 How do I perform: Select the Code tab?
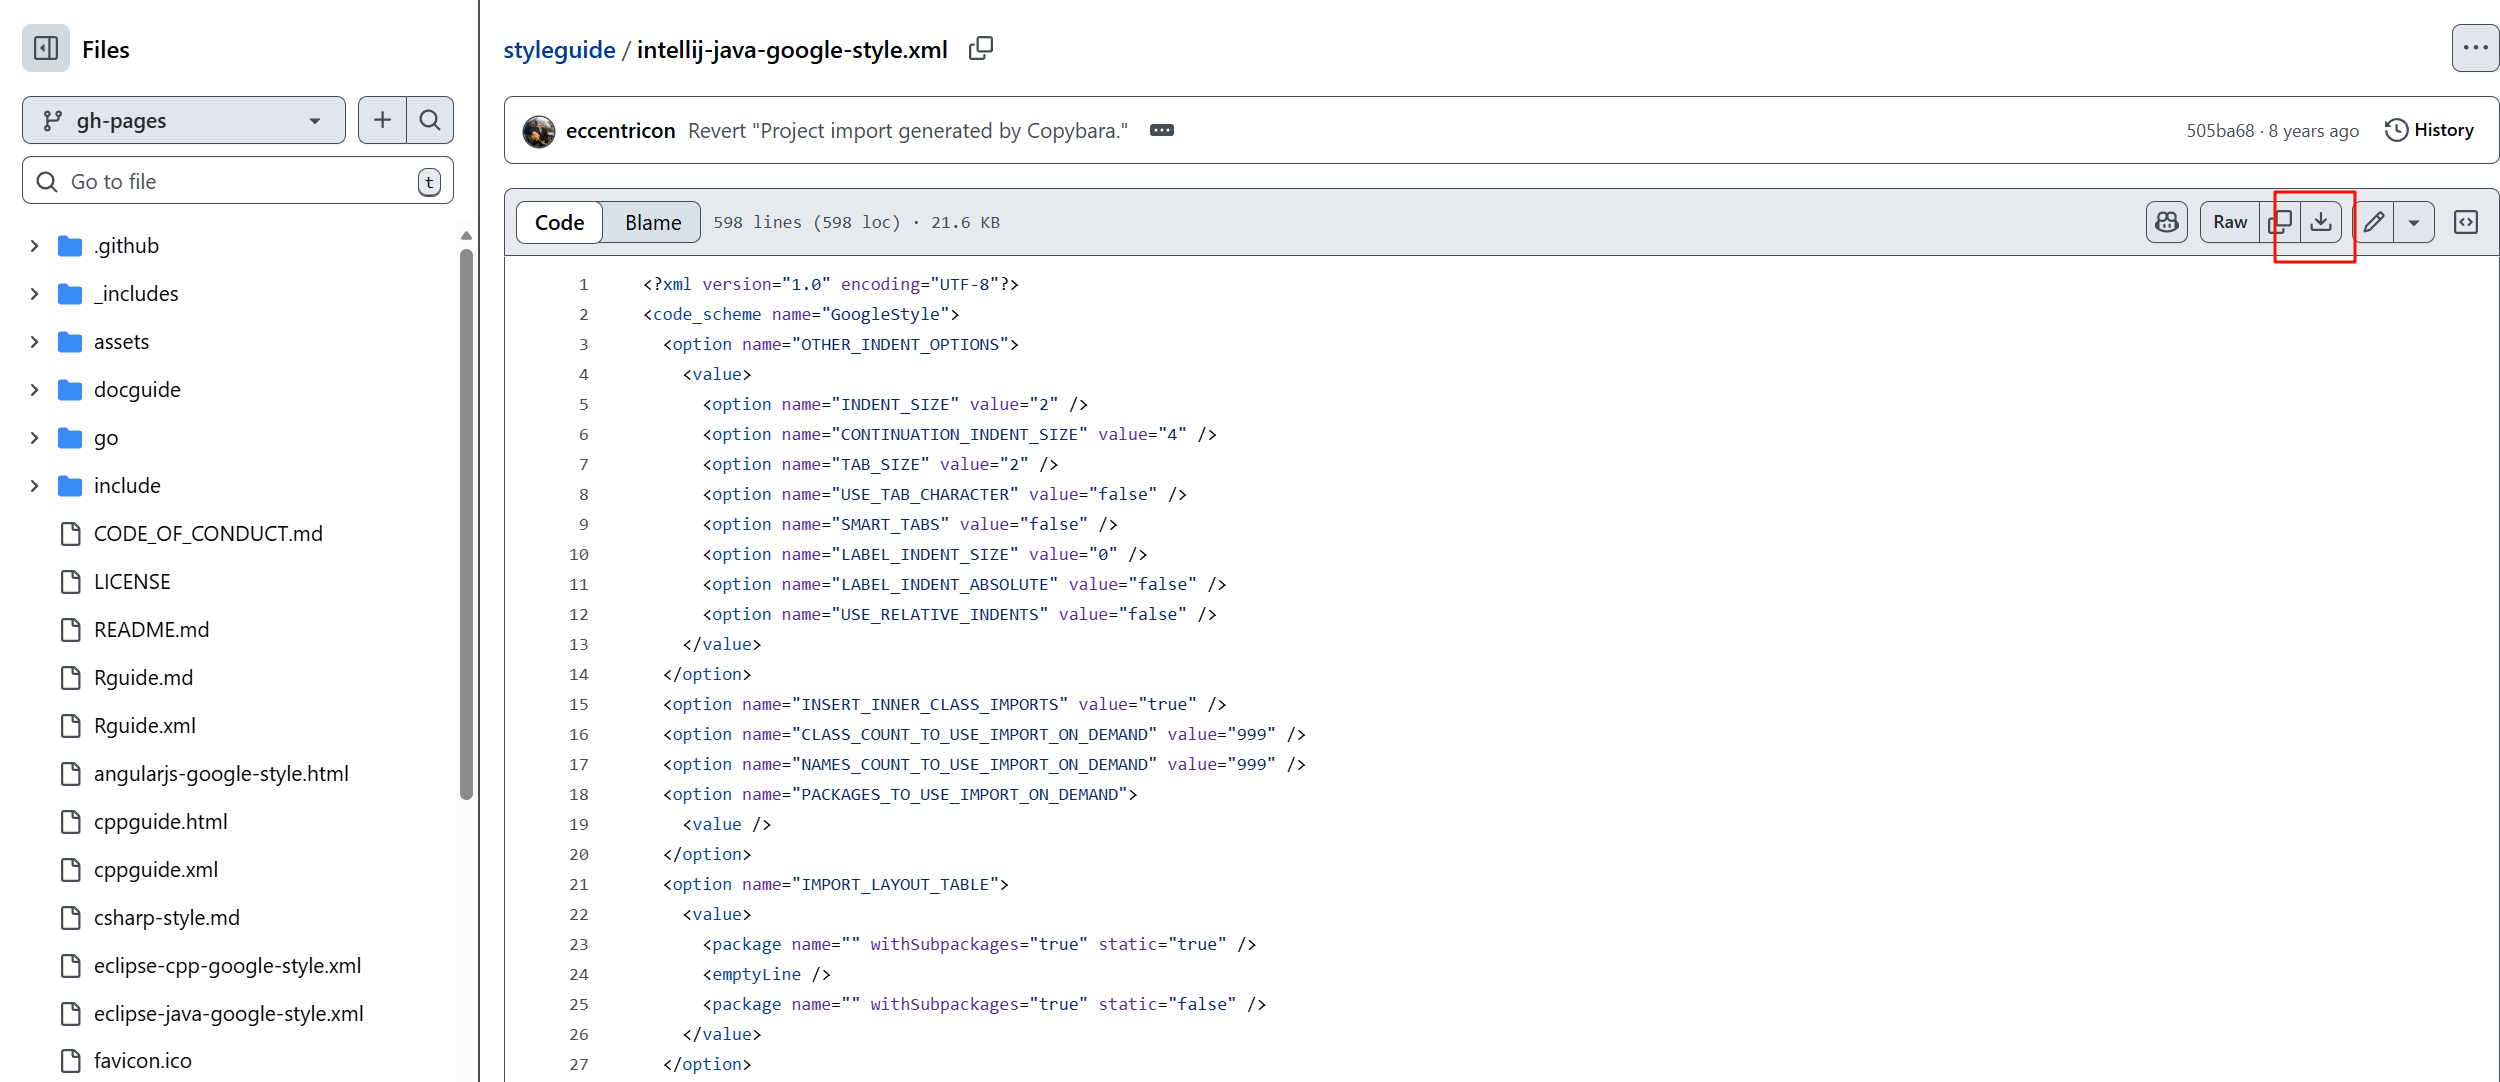(559, 222)
